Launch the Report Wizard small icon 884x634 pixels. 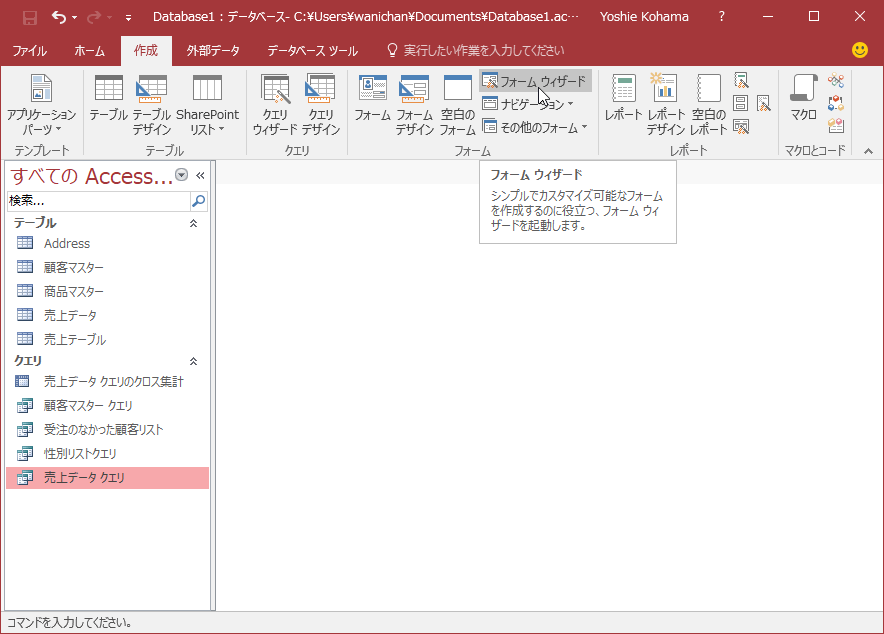coord(741,81)
